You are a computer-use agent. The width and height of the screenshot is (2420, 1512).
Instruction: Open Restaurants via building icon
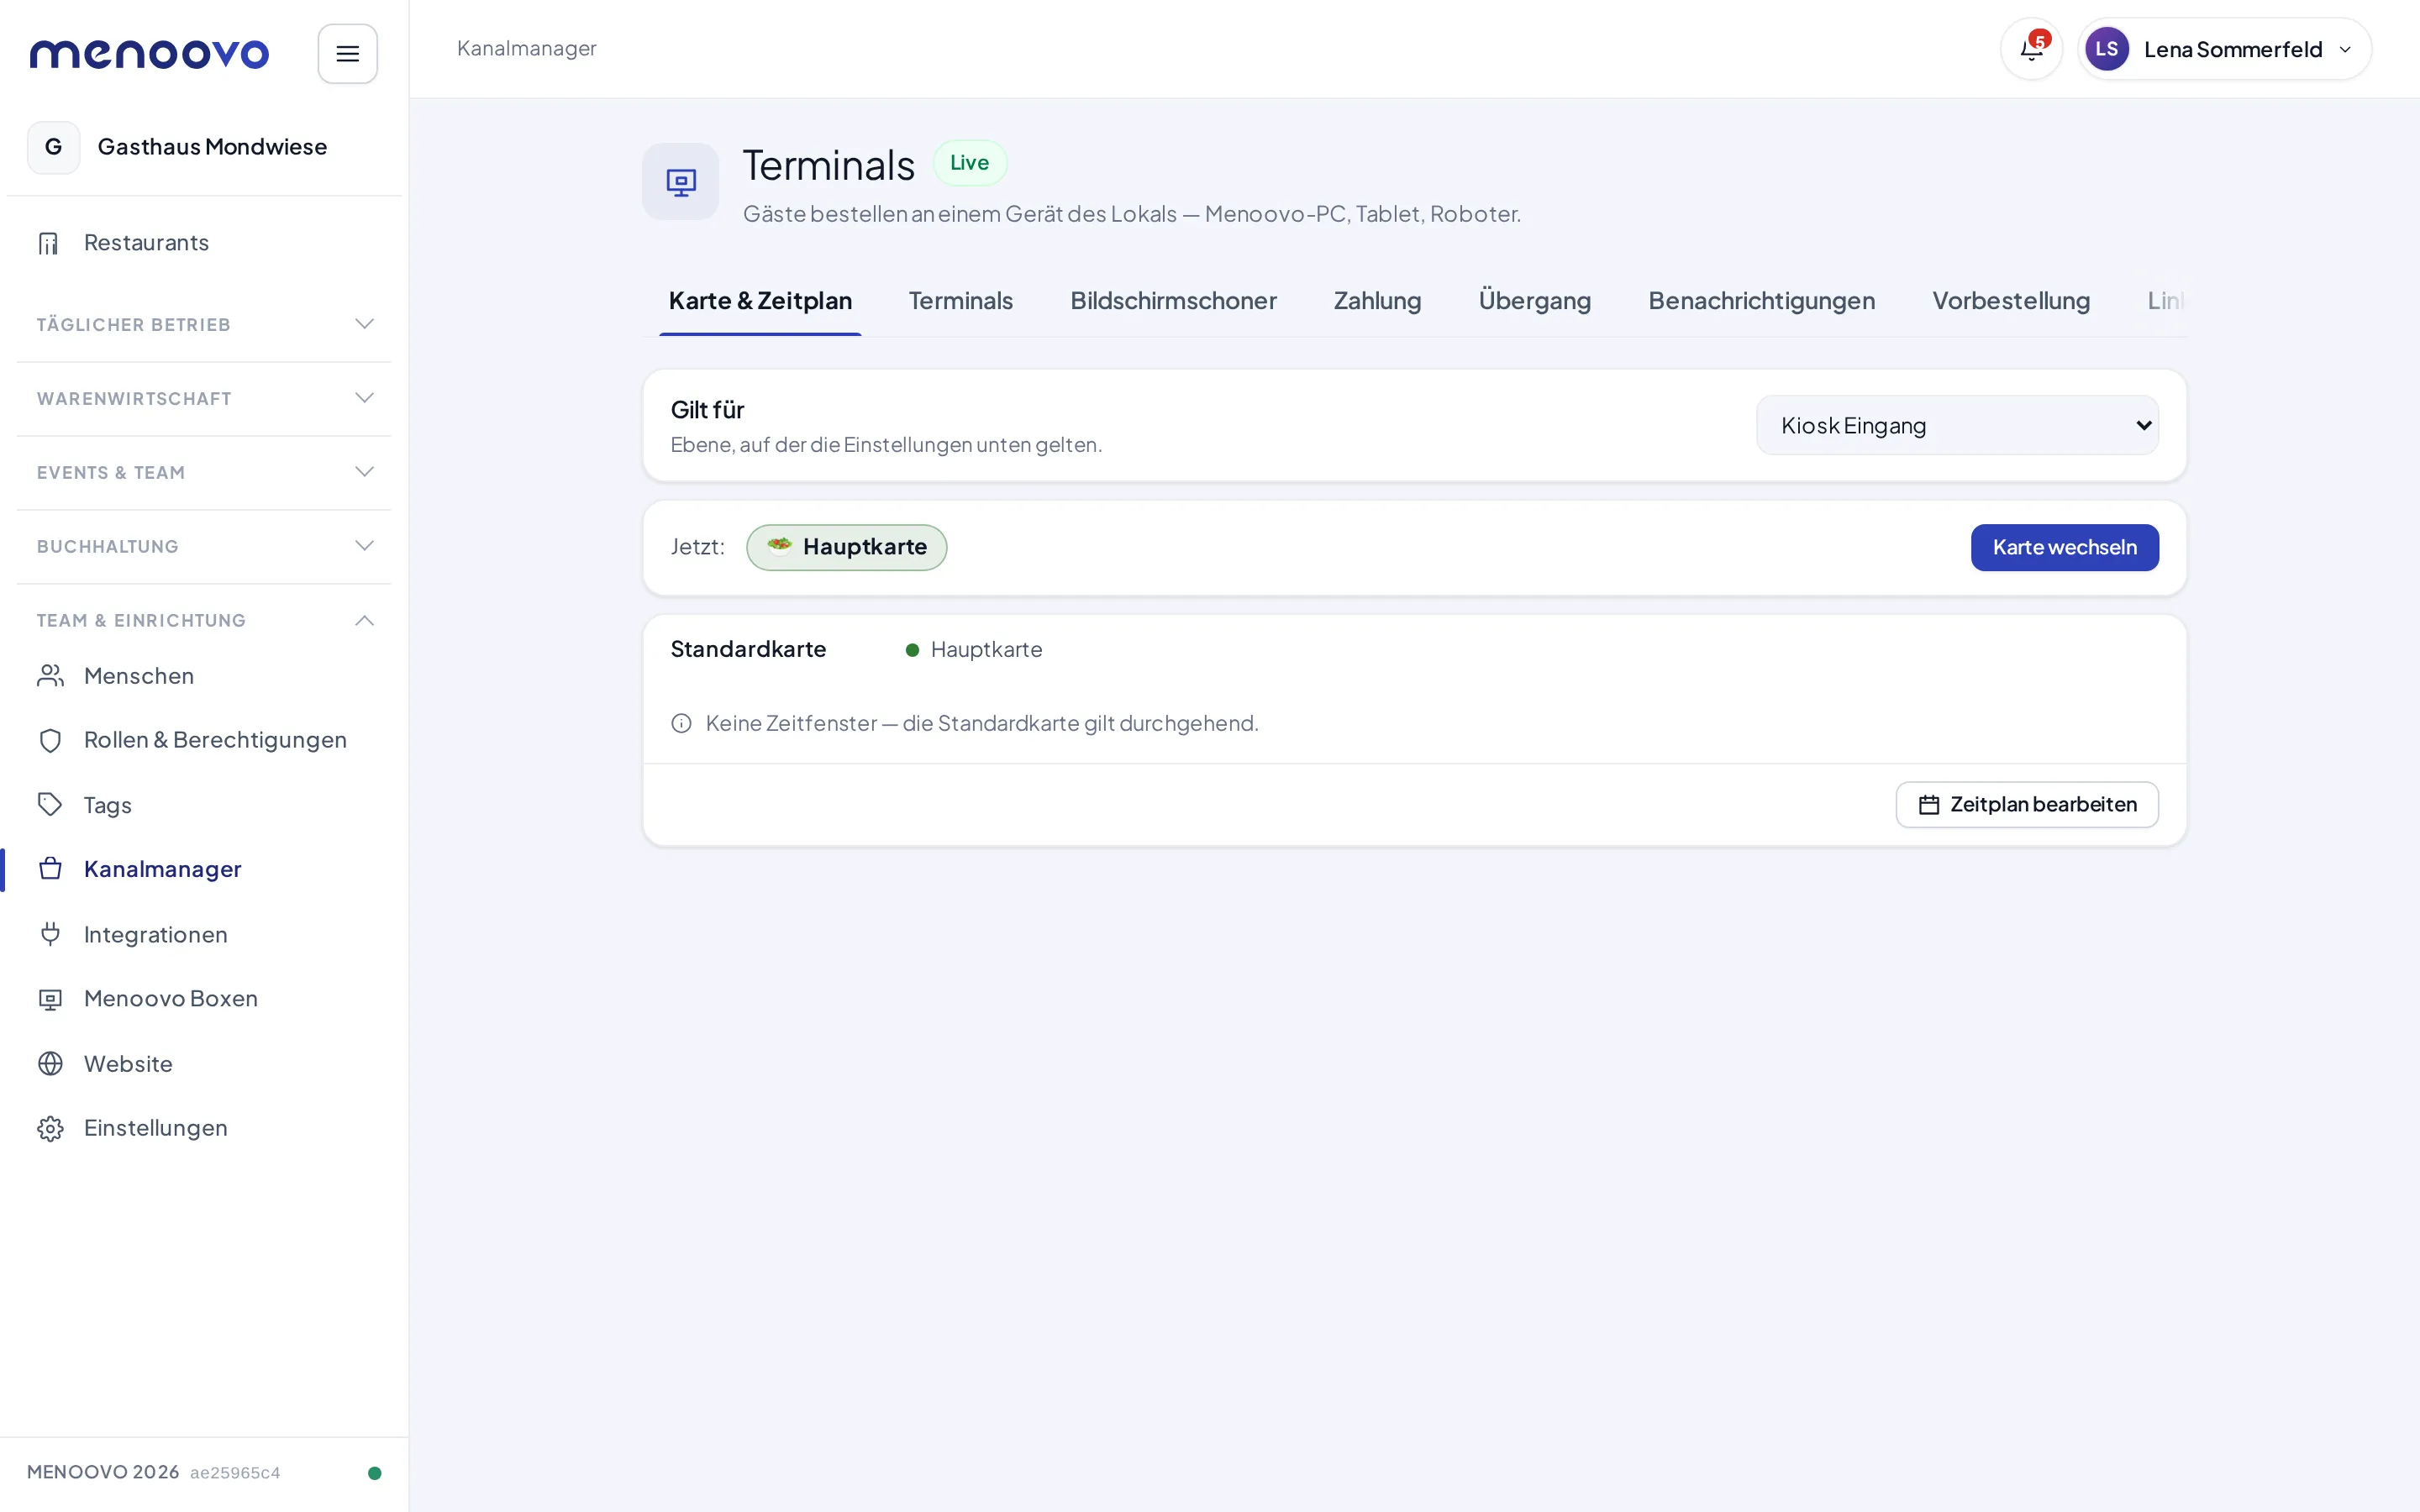point(49,243)
